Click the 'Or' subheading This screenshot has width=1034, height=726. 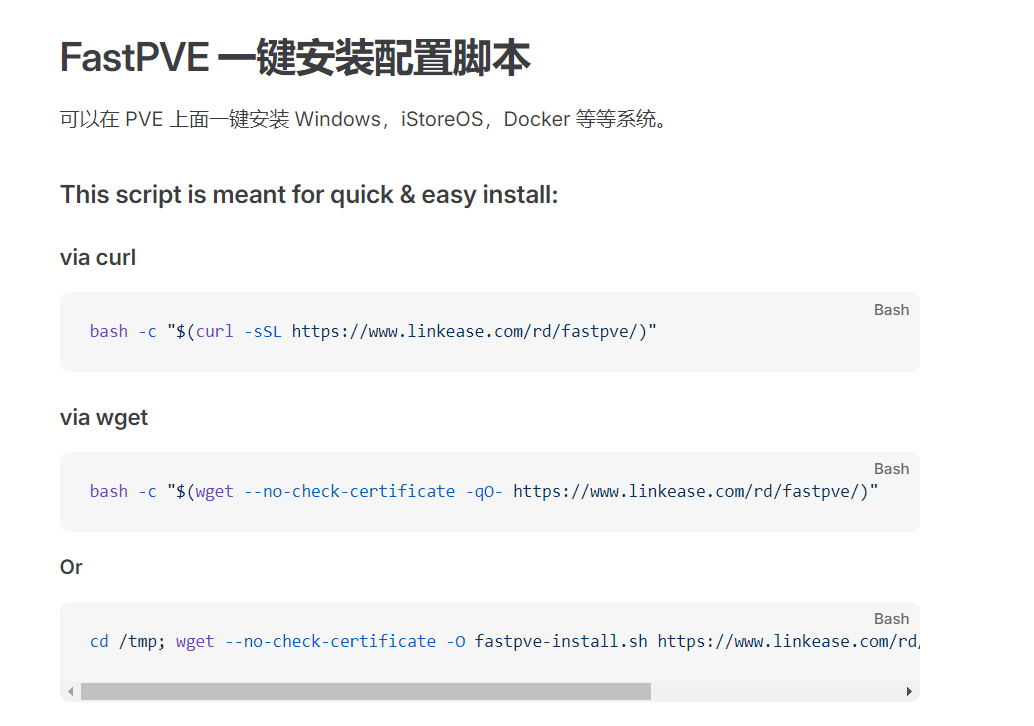pos(71,567)
